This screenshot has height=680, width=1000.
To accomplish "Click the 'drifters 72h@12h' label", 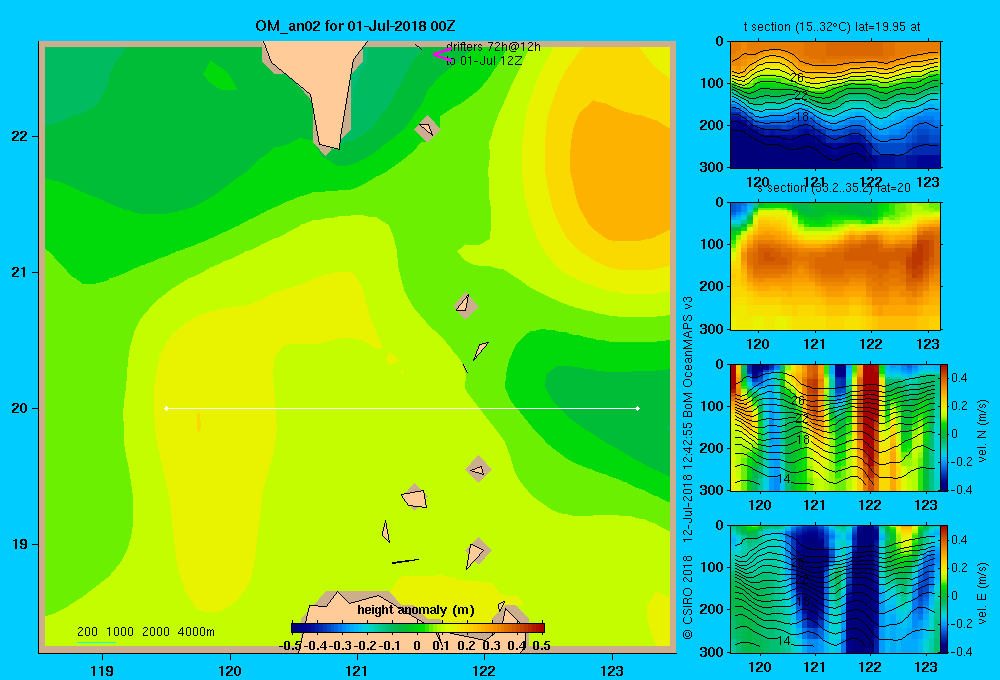I will pos(493,47).
